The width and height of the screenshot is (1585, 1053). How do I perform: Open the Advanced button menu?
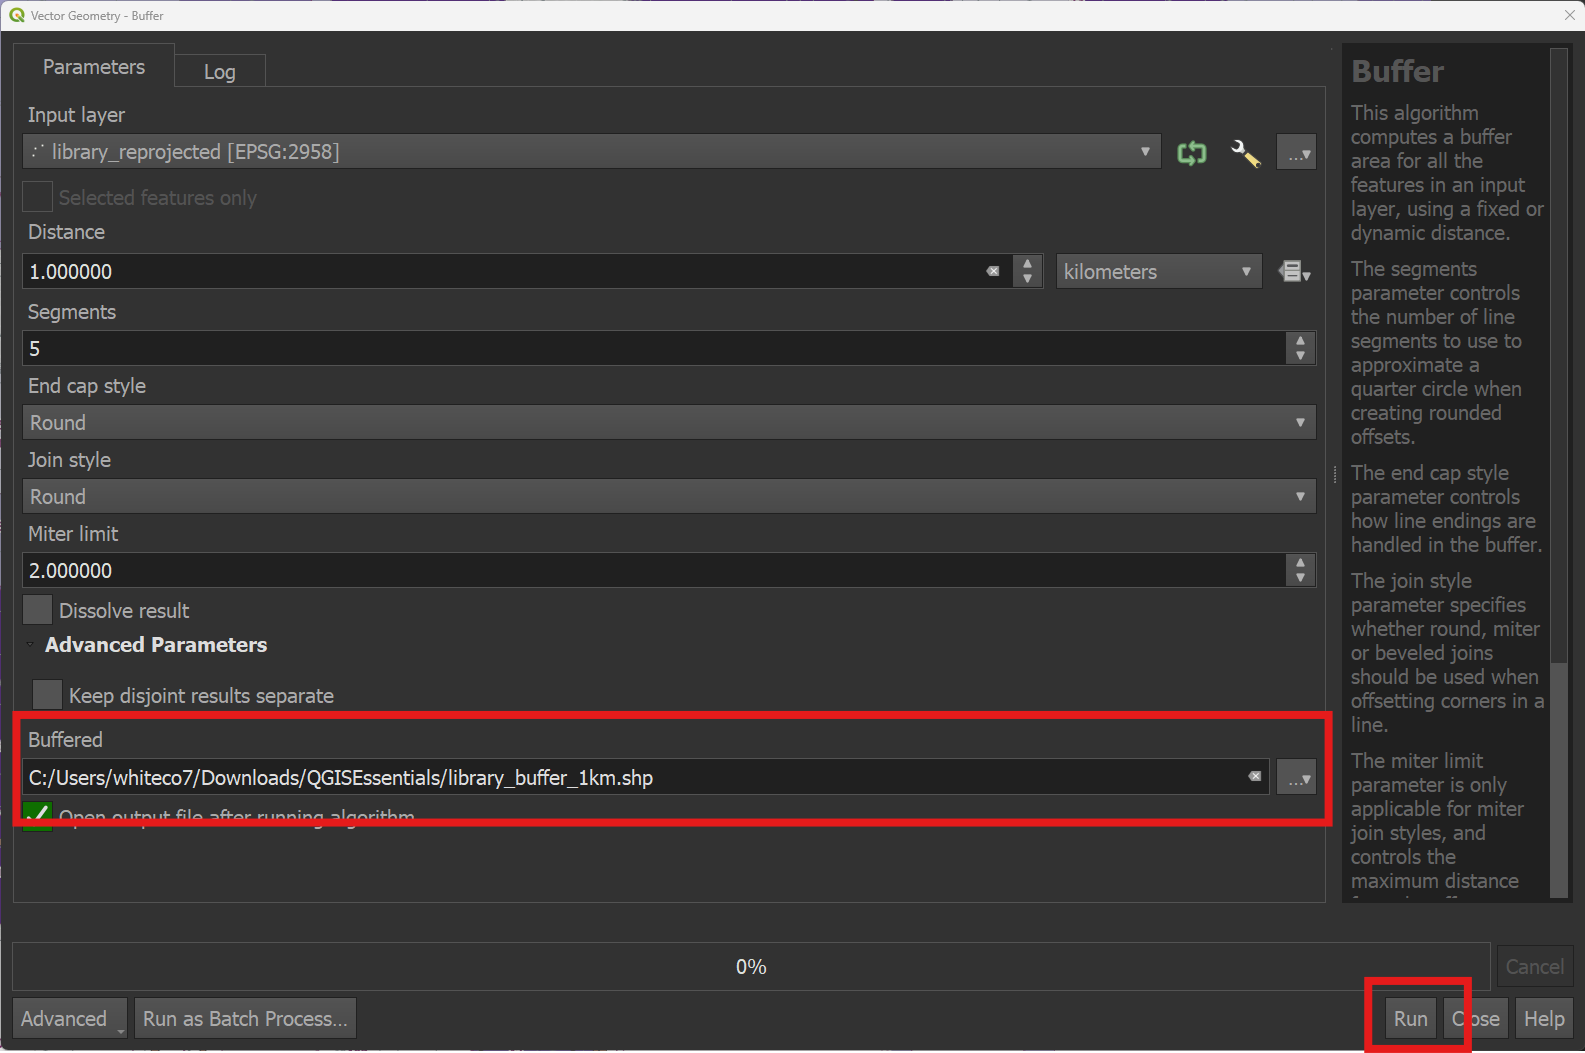[x=69, y=1018]
